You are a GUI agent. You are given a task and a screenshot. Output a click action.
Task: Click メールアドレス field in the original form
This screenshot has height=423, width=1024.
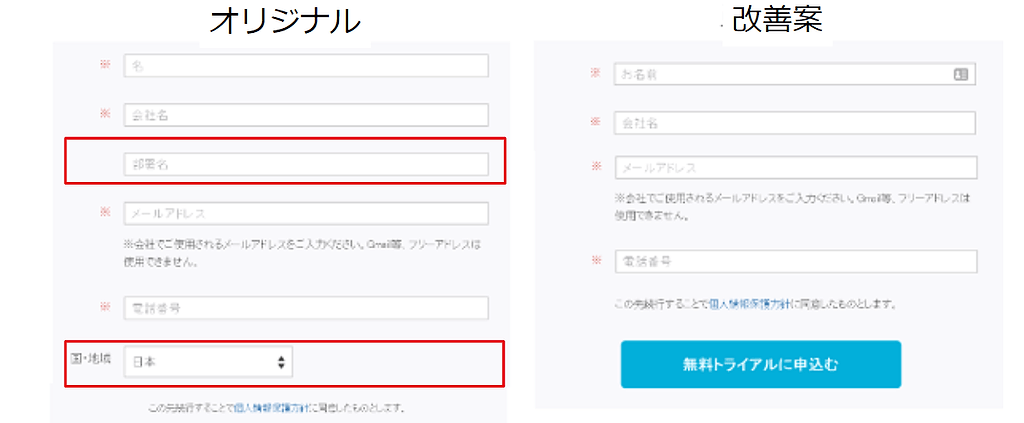[x=306, y=213]
